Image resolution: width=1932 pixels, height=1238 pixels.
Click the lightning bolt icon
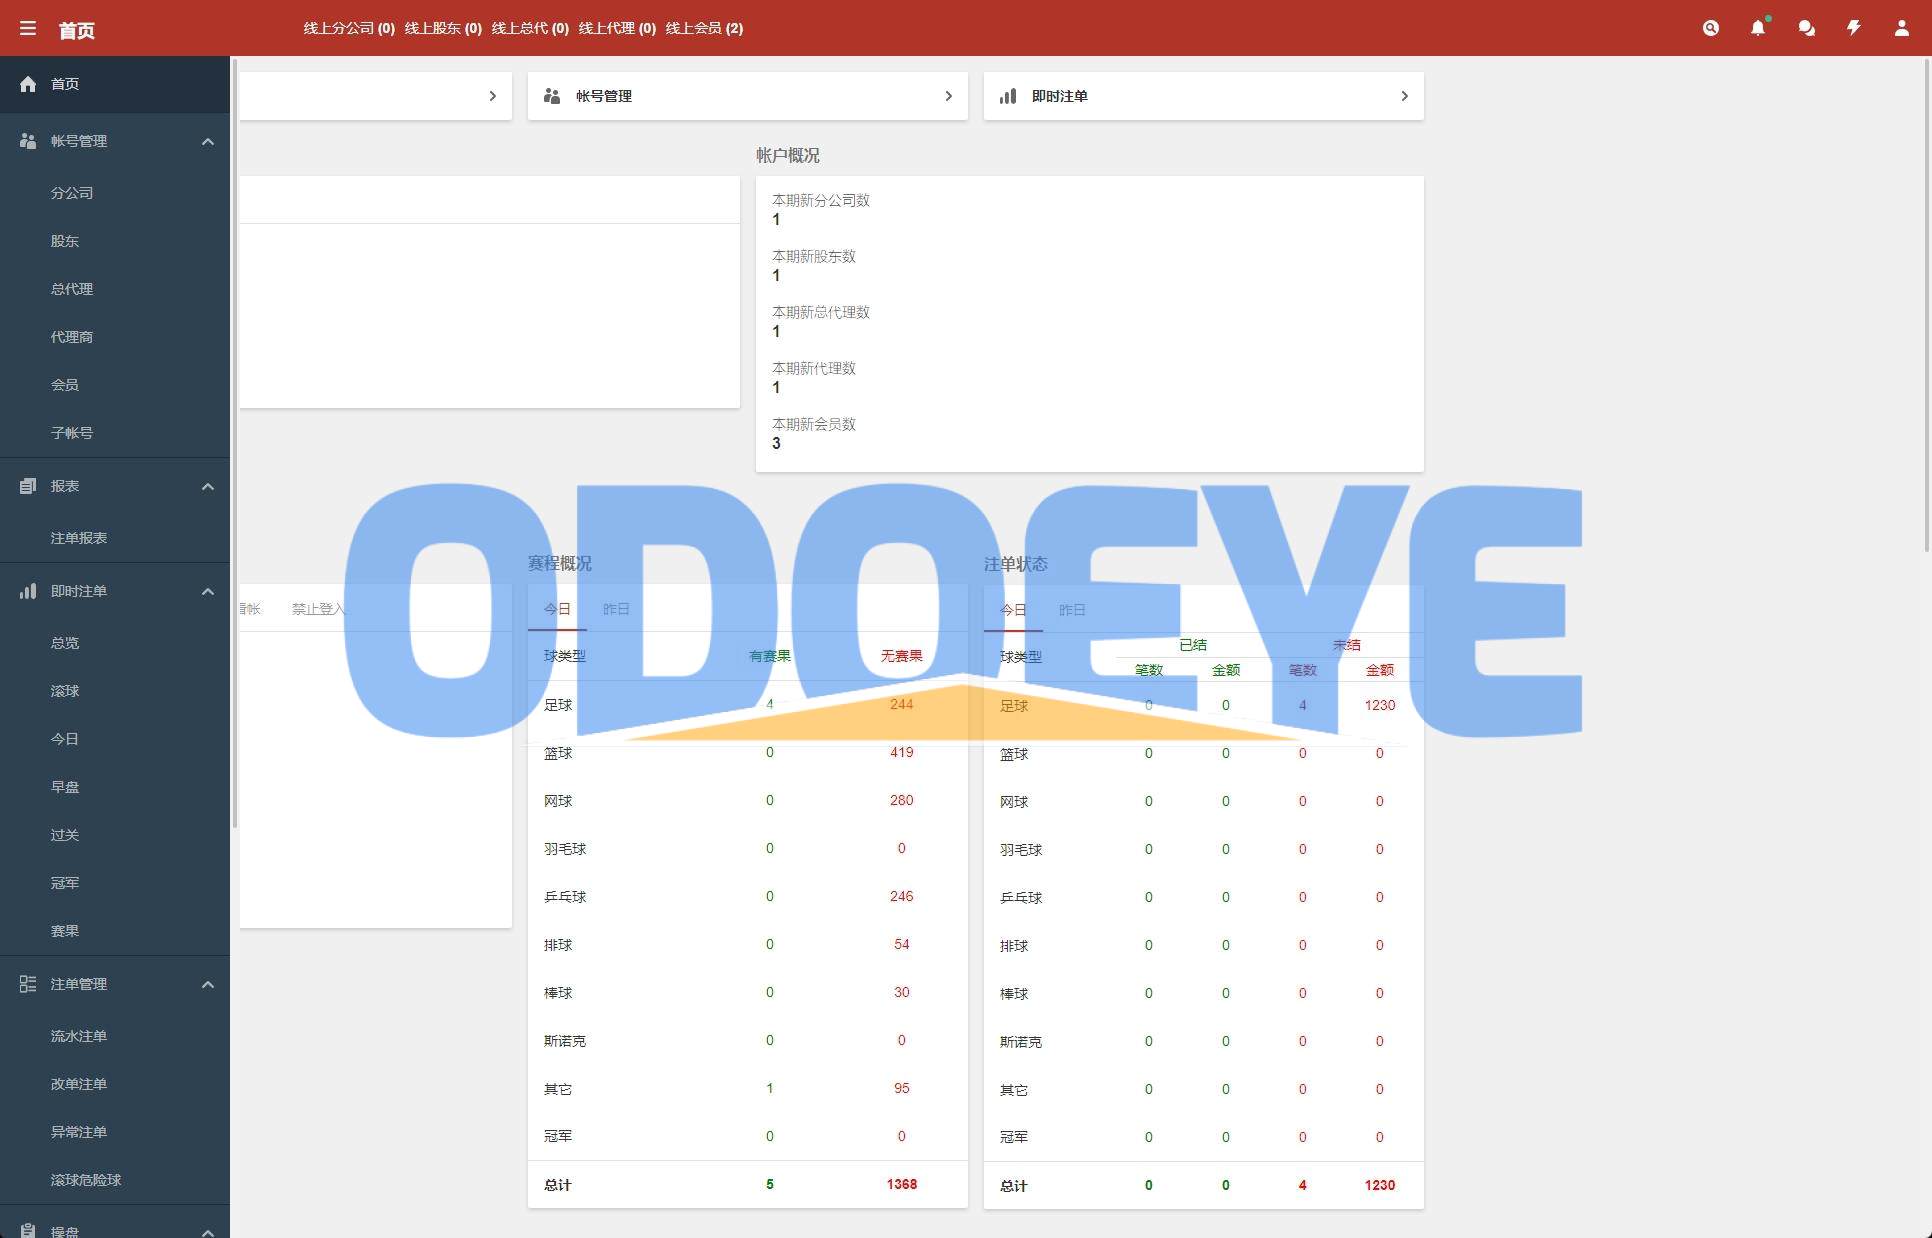(x=1854, y=28)
